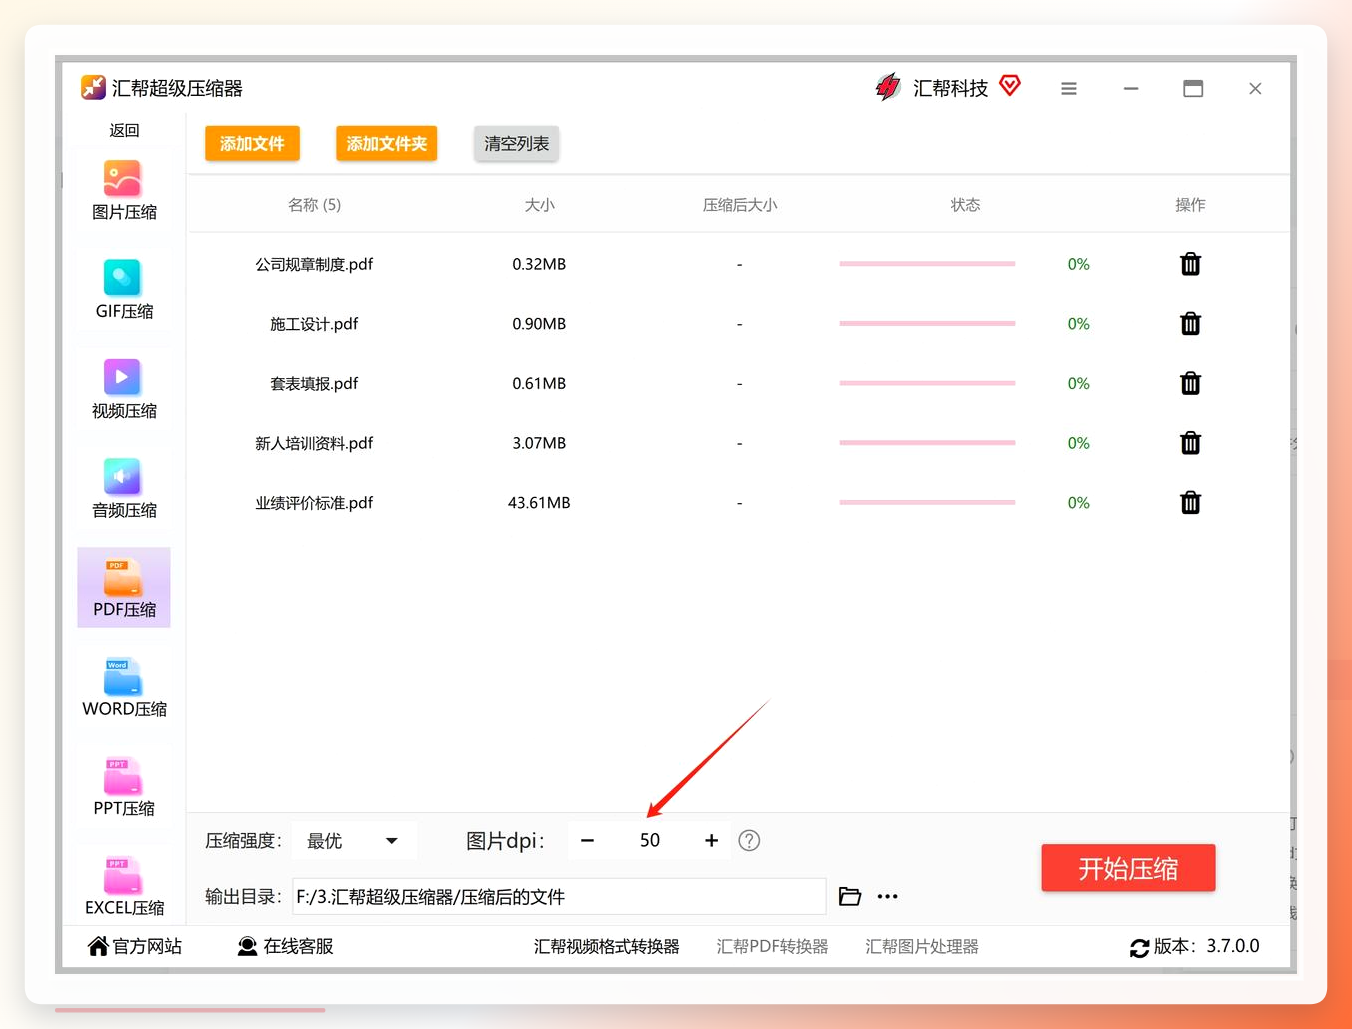This screenshot has height=1029, width=1352.
Task: Click the 大小 column header
Action: [x=539, y=205]
